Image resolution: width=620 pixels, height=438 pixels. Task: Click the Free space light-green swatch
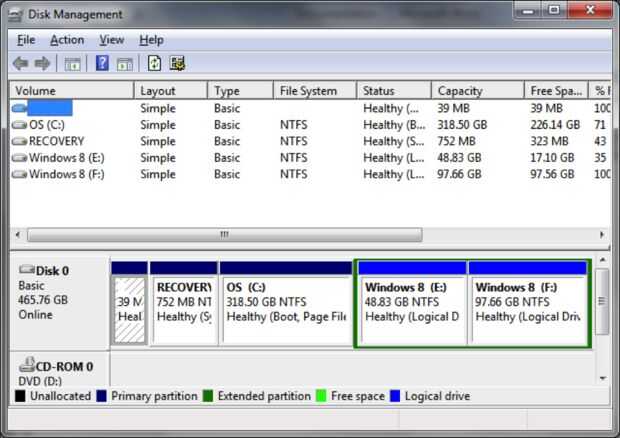pyautogui.click(x=321, y=396)
